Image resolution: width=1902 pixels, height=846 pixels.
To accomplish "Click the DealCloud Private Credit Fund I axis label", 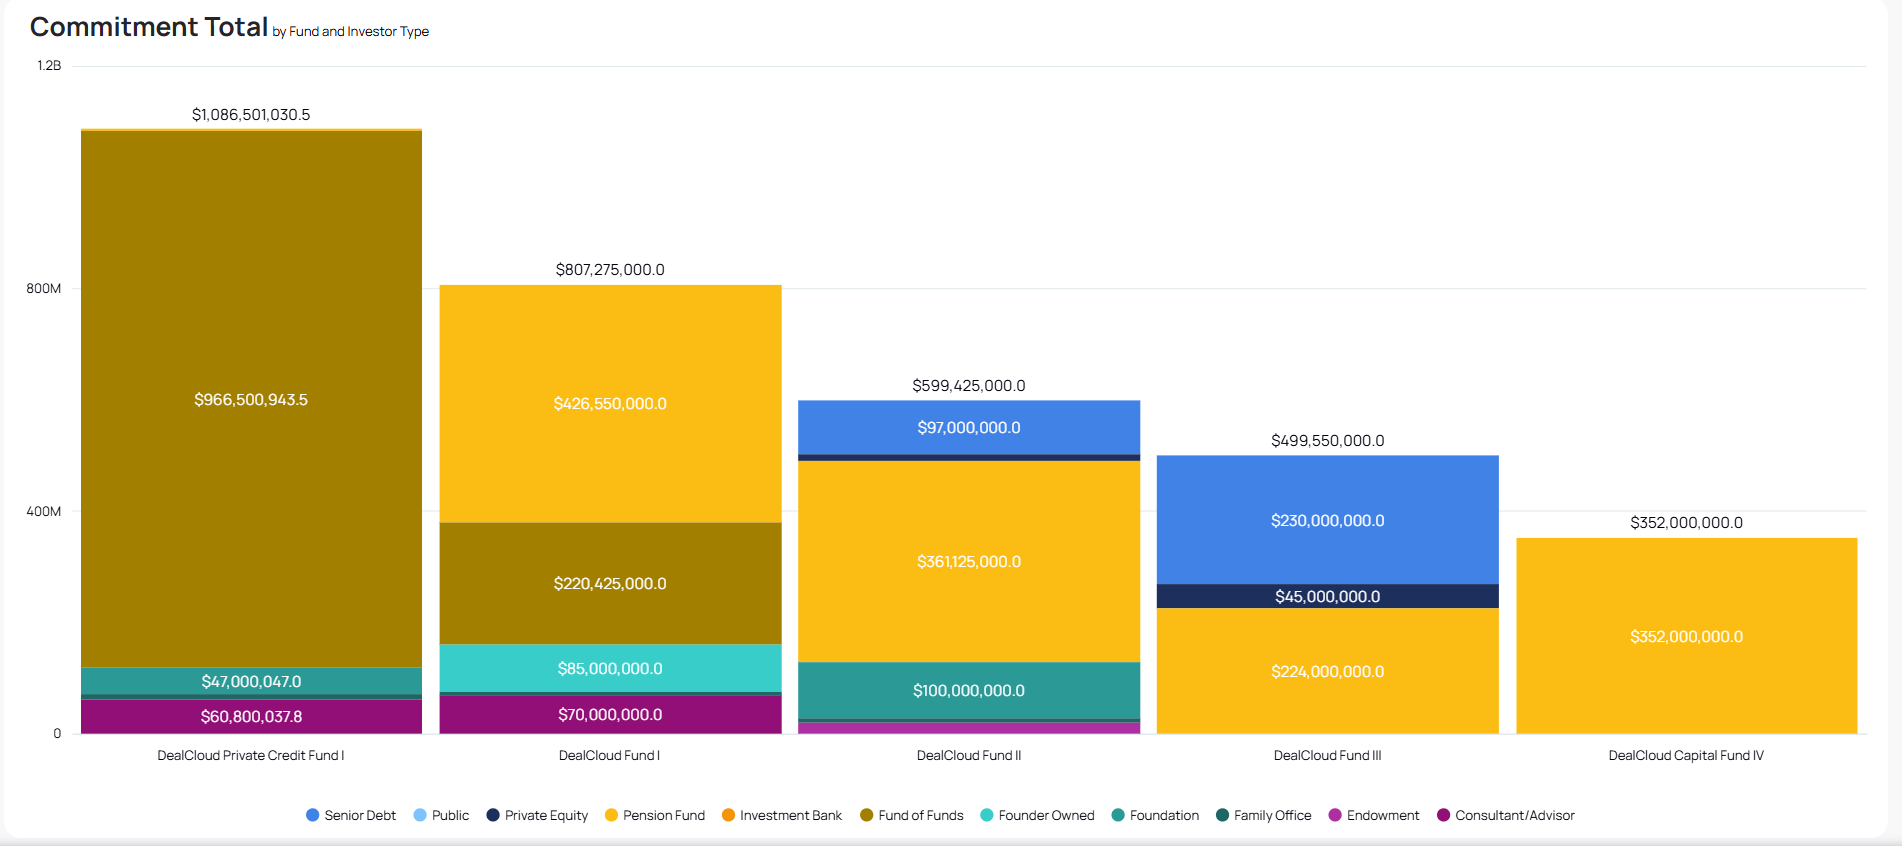I will 251,756.
